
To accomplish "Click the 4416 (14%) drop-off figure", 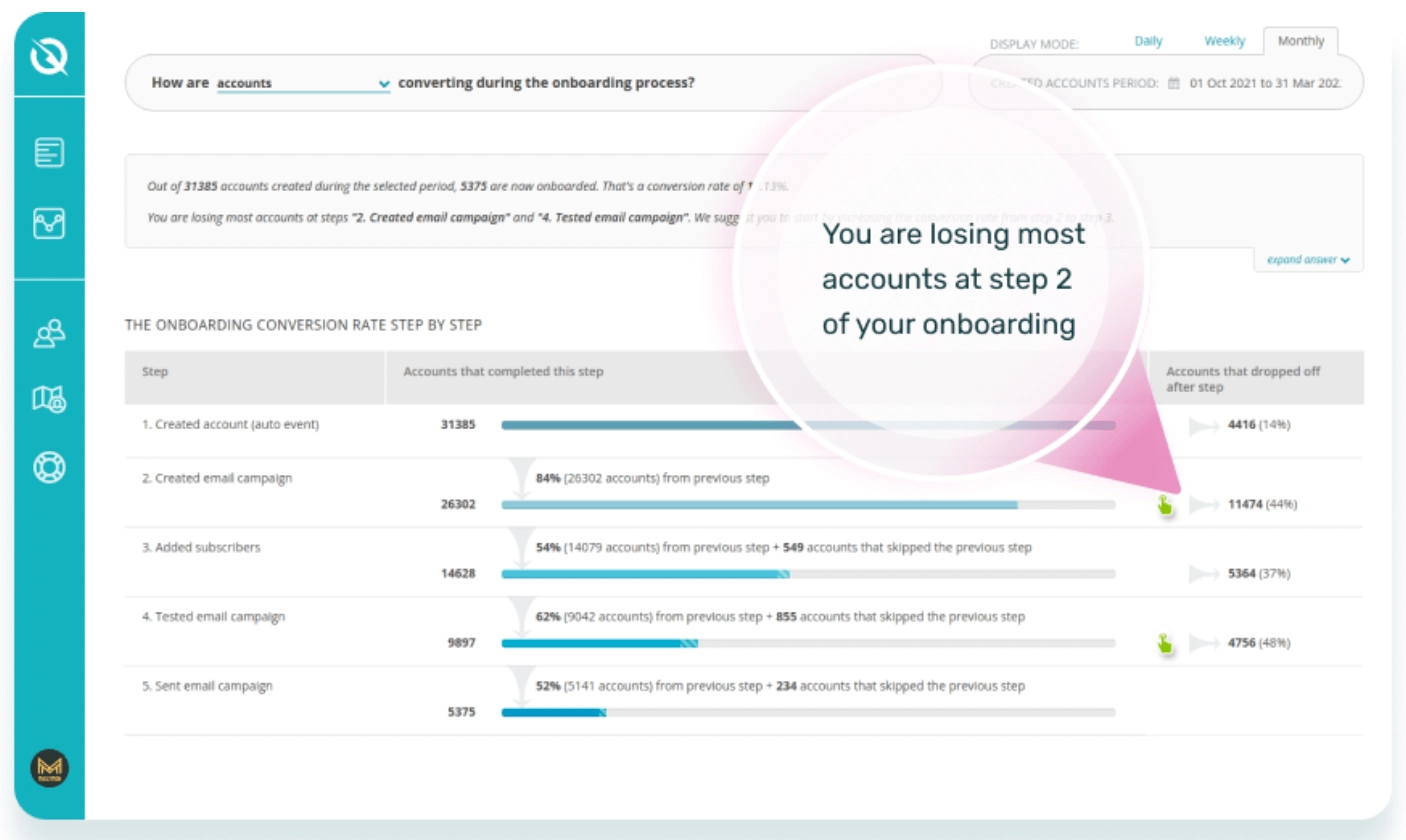I will point(1258,425).
